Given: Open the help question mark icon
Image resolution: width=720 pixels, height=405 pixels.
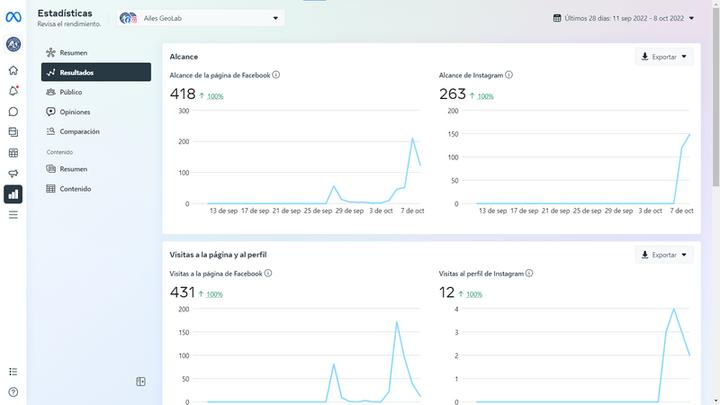Looking at the screenshot, I should point(13,392).
